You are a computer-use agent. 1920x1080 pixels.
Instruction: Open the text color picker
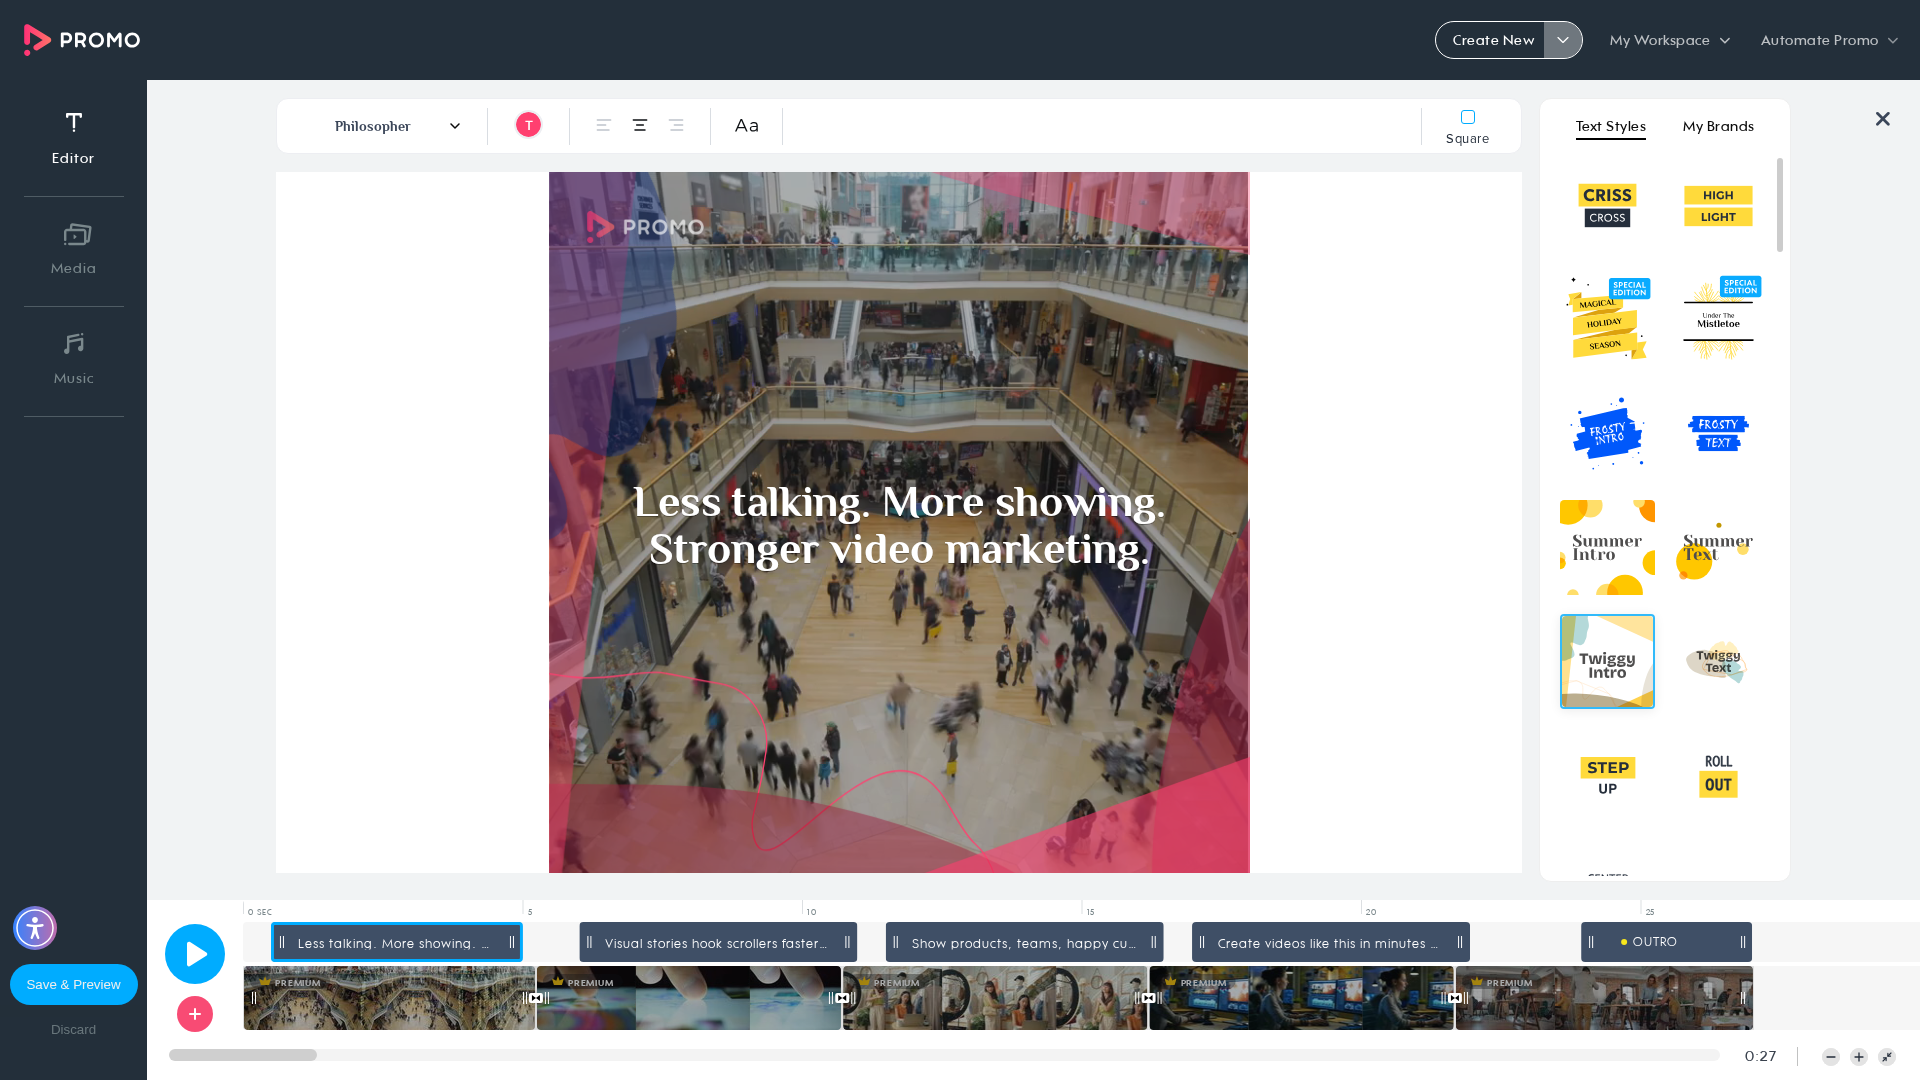[x=528, y=125]
